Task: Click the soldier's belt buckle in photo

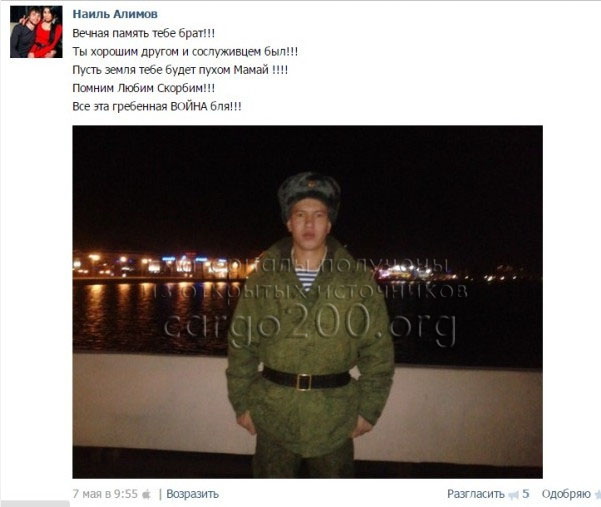Action: 304,382
